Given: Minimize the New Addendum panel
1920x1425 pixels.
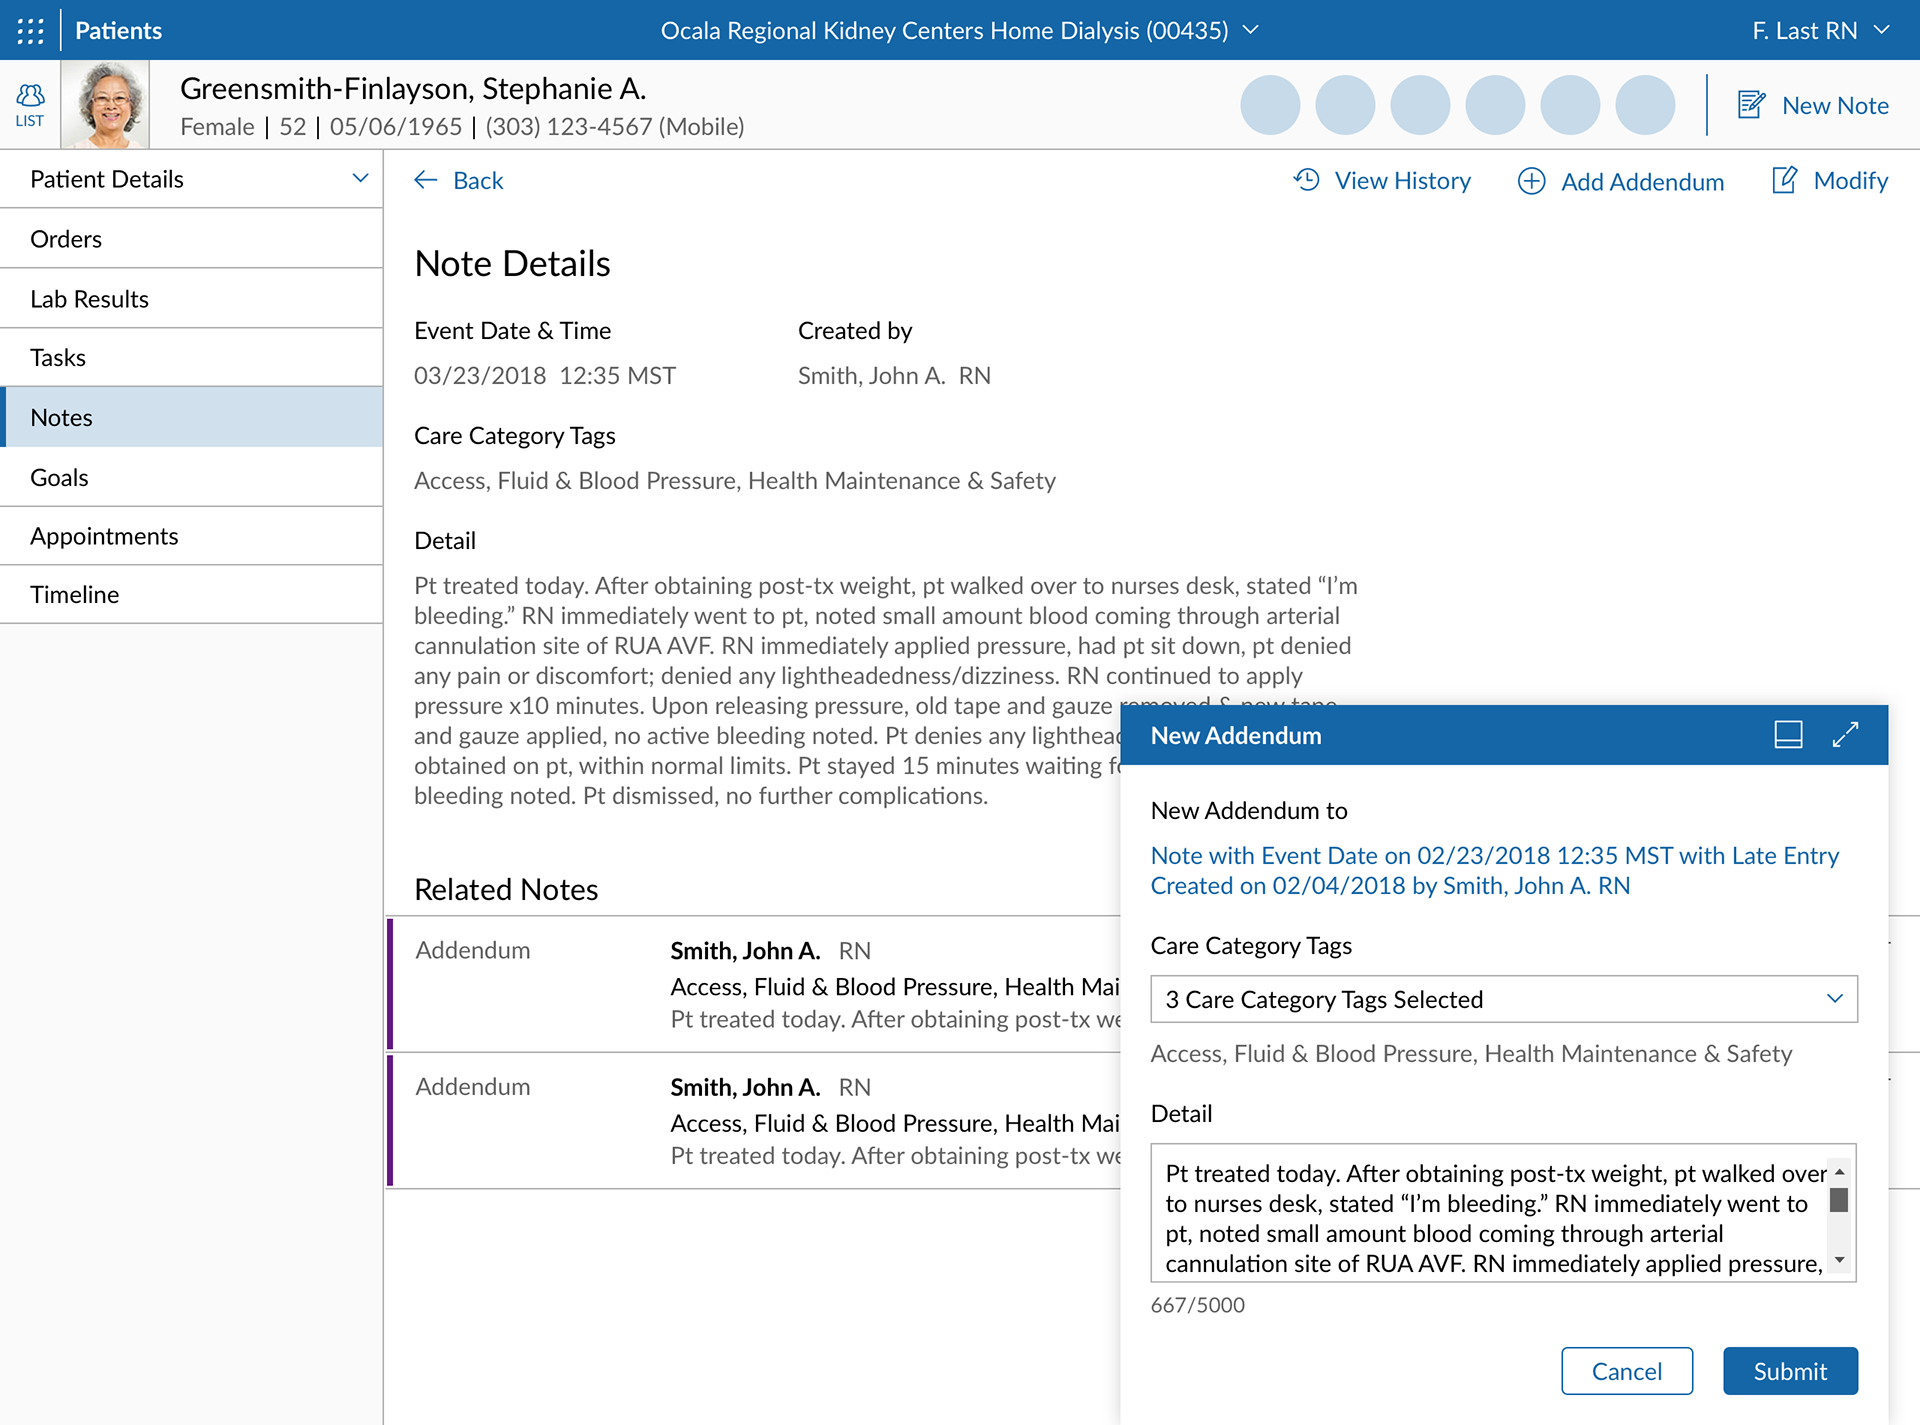Looking at the screenshot, I should pos(1788,735).
